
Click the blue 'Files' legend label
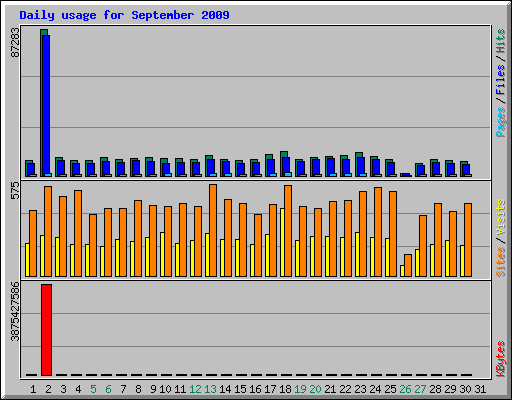point(501,80)
